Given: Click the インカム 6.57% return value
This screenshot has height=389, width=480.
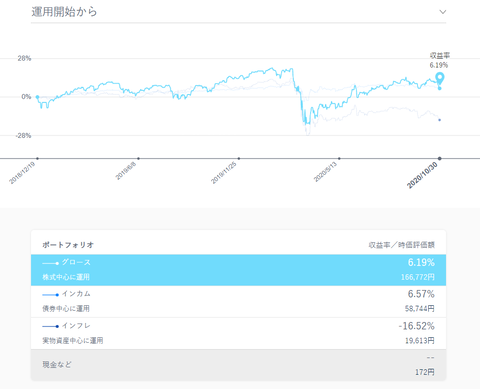Looking at the screenshot, I should click(x=421, y=294).
